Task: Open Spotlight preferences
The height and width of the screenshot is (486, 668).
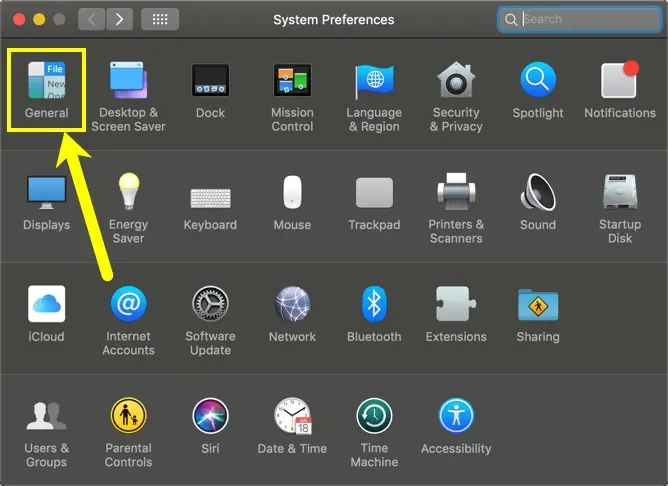Action: pyautogui.click(x=538, y=90)
